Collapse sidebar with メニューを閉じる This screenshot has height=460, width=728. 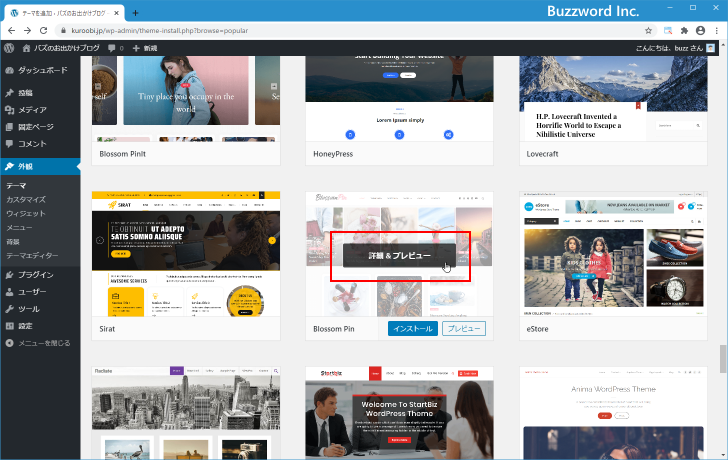(43, 343)
